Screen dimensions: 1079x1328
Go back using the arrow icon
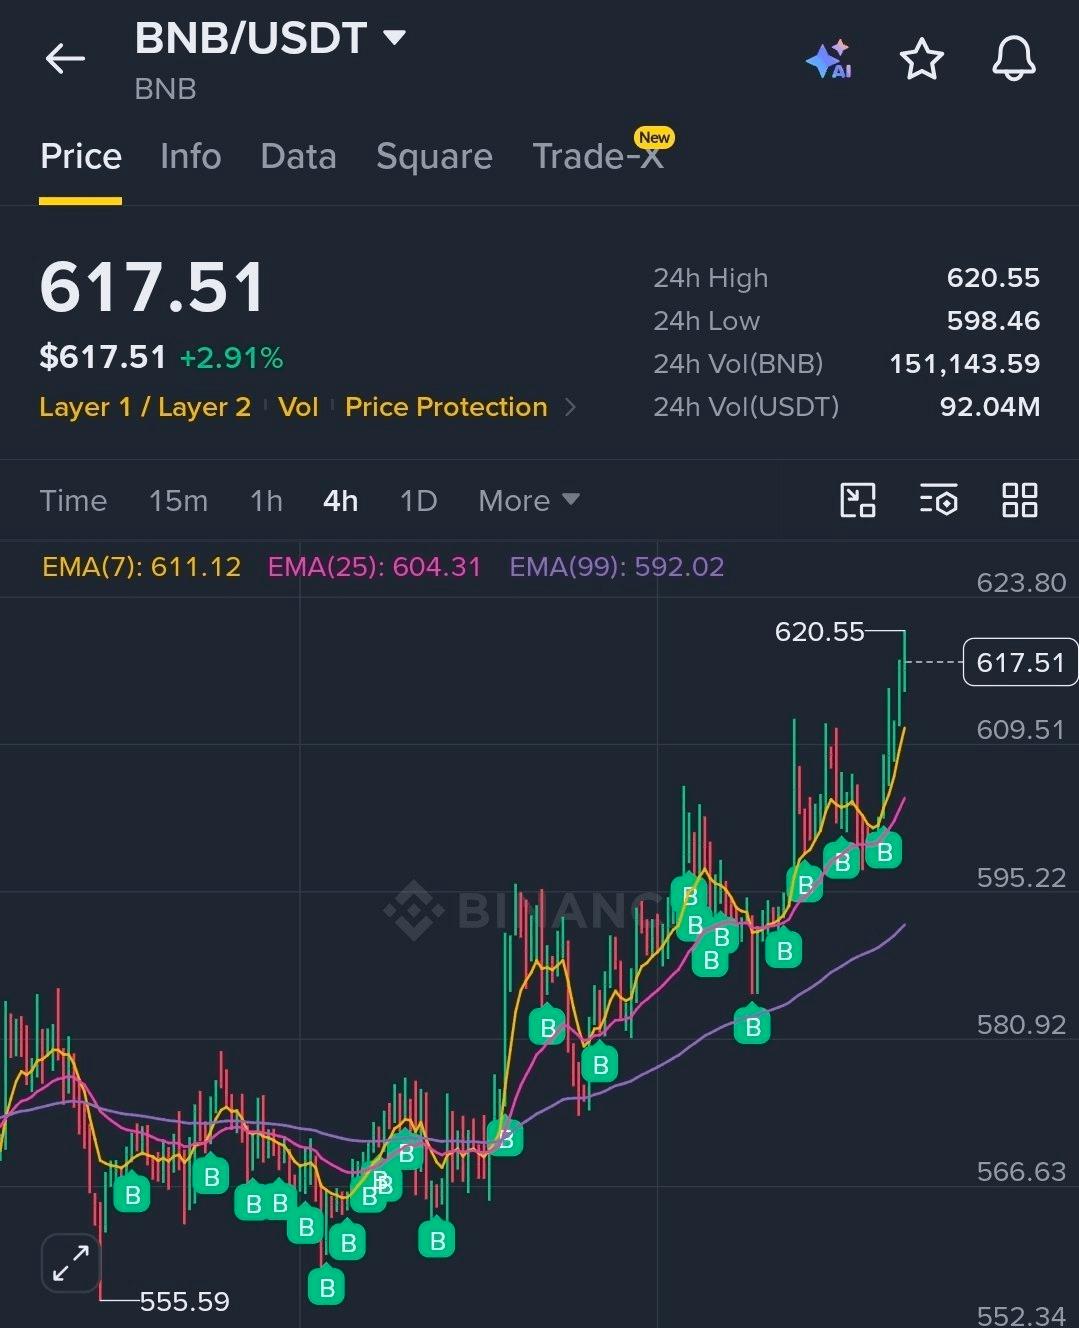[x=65, y=59]
